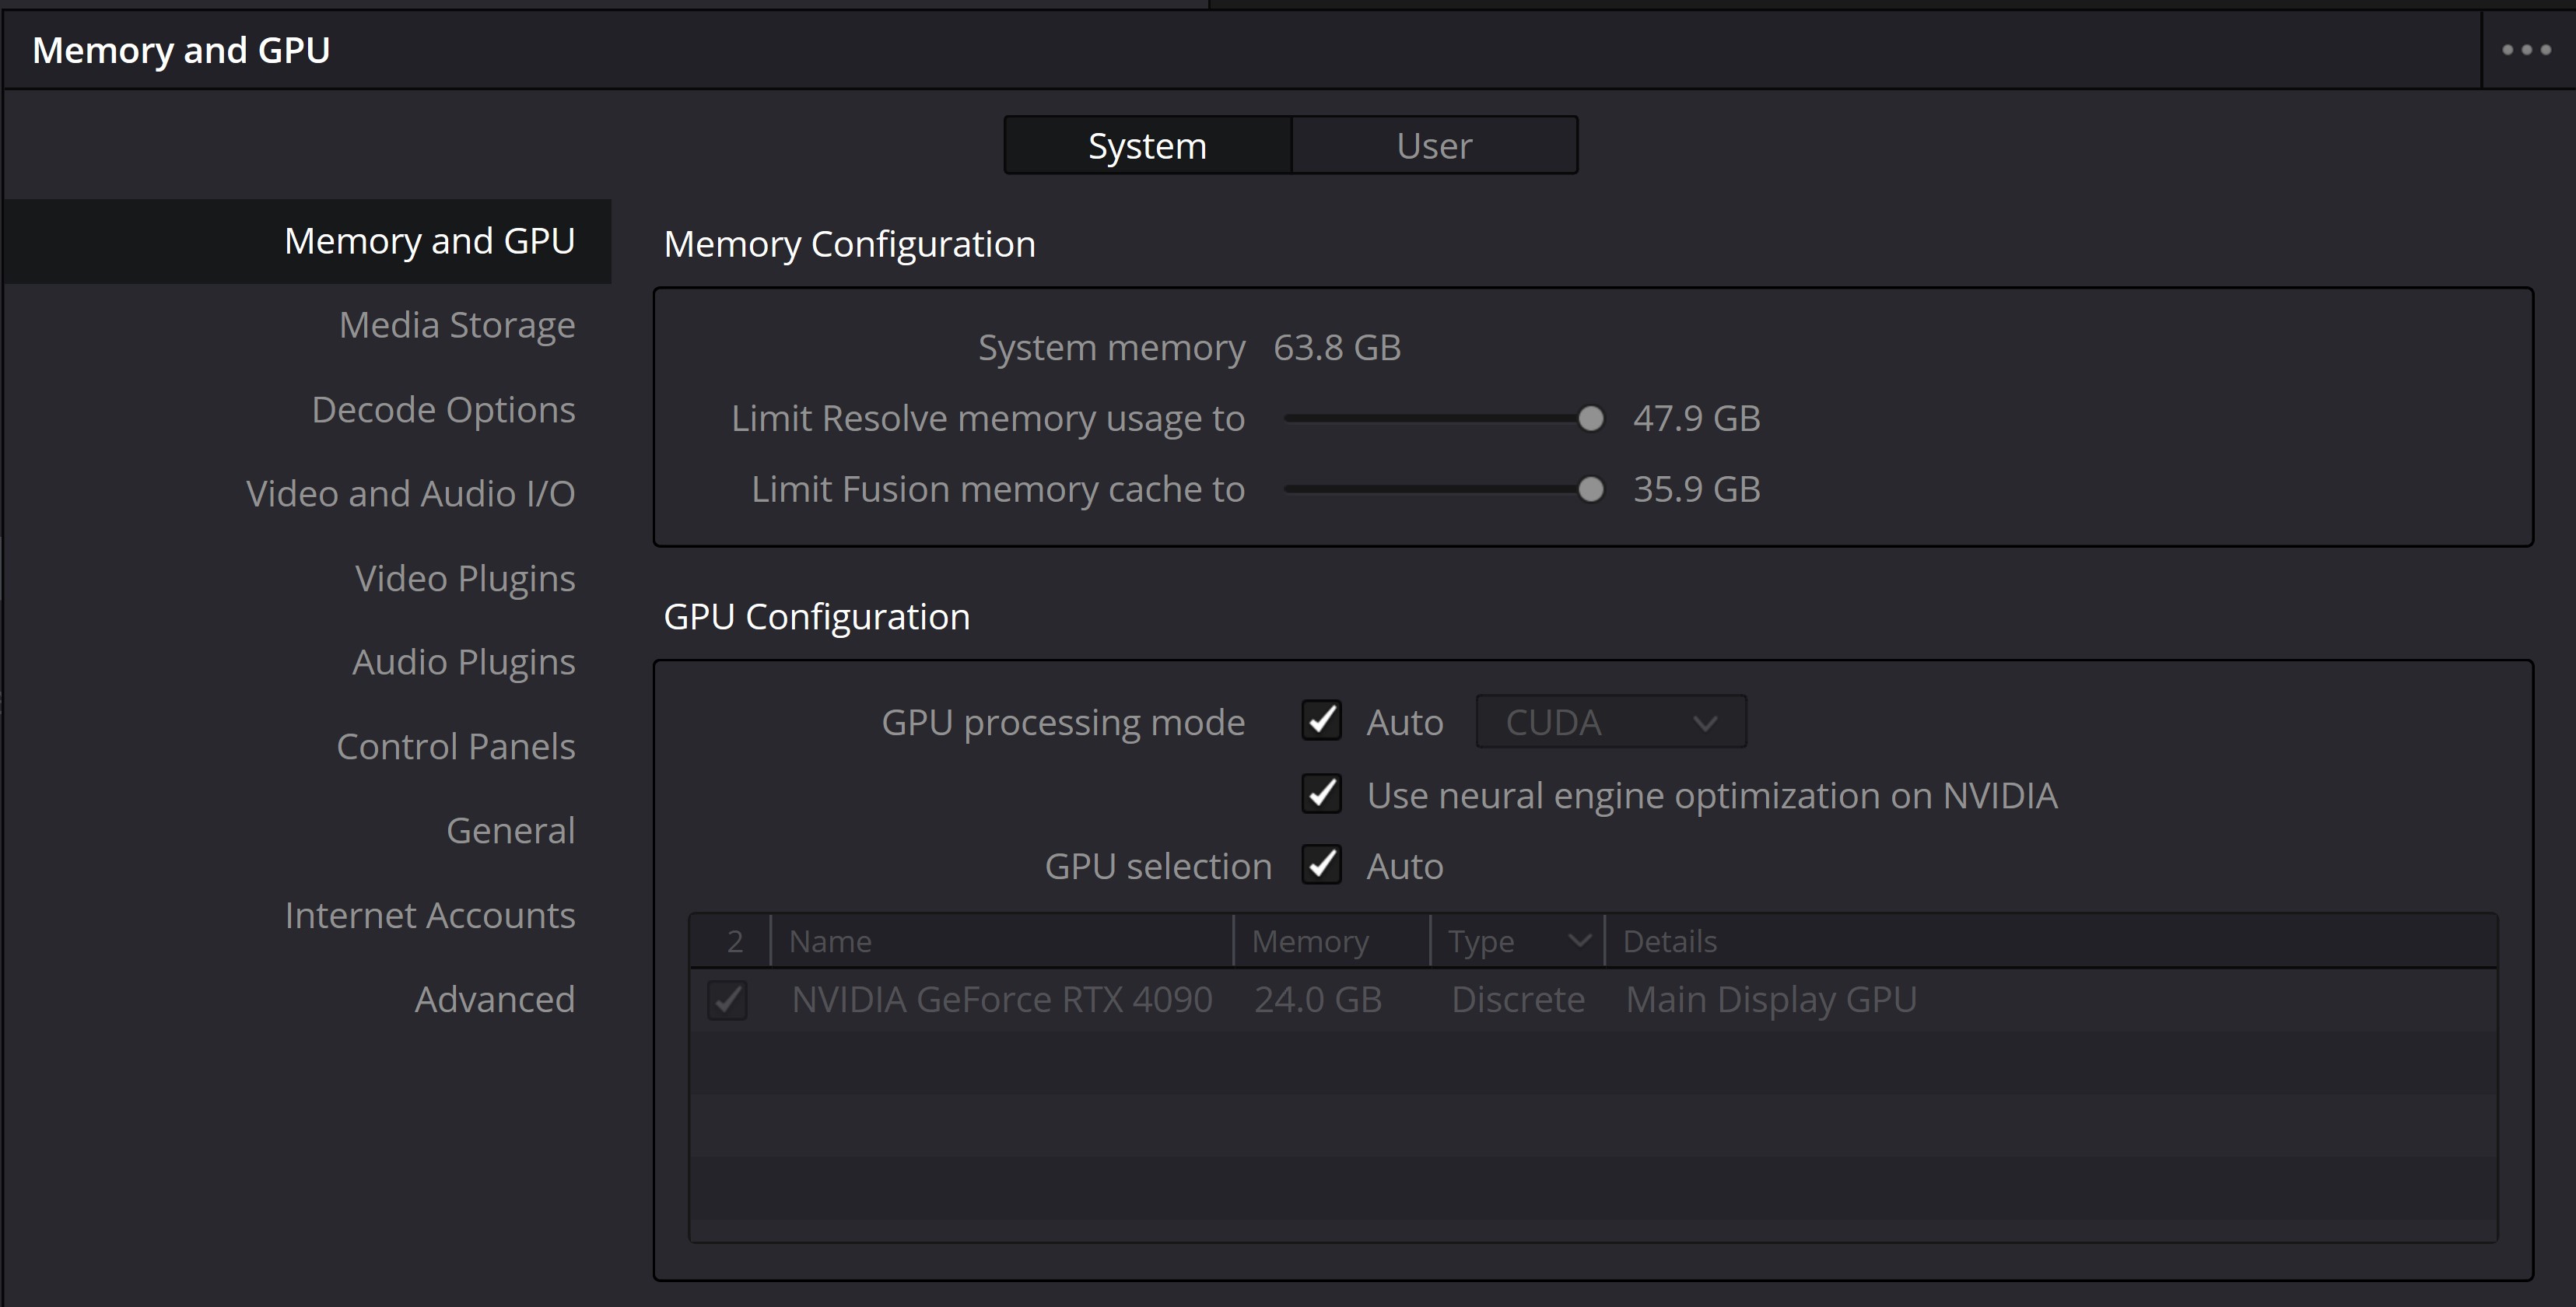Click the '47.9 GB' Resolve memory value
This screenshot has width=2576, height=1307.
pyautogui.click(x=1697, y=419)
